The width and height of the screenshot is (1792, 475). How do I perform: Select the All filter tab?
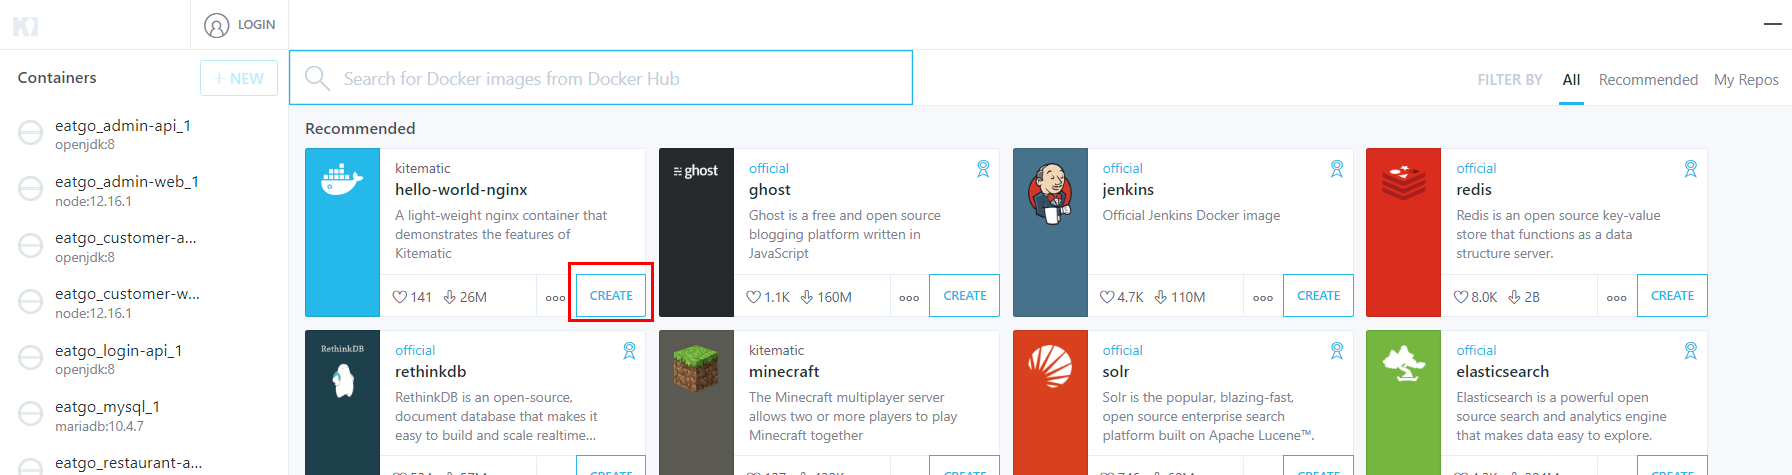point(1571,80)
